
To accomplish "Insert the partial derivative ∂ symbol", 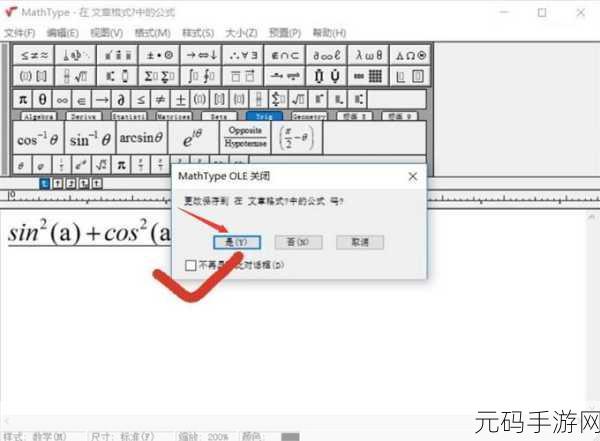I will (x=121, y=100).
